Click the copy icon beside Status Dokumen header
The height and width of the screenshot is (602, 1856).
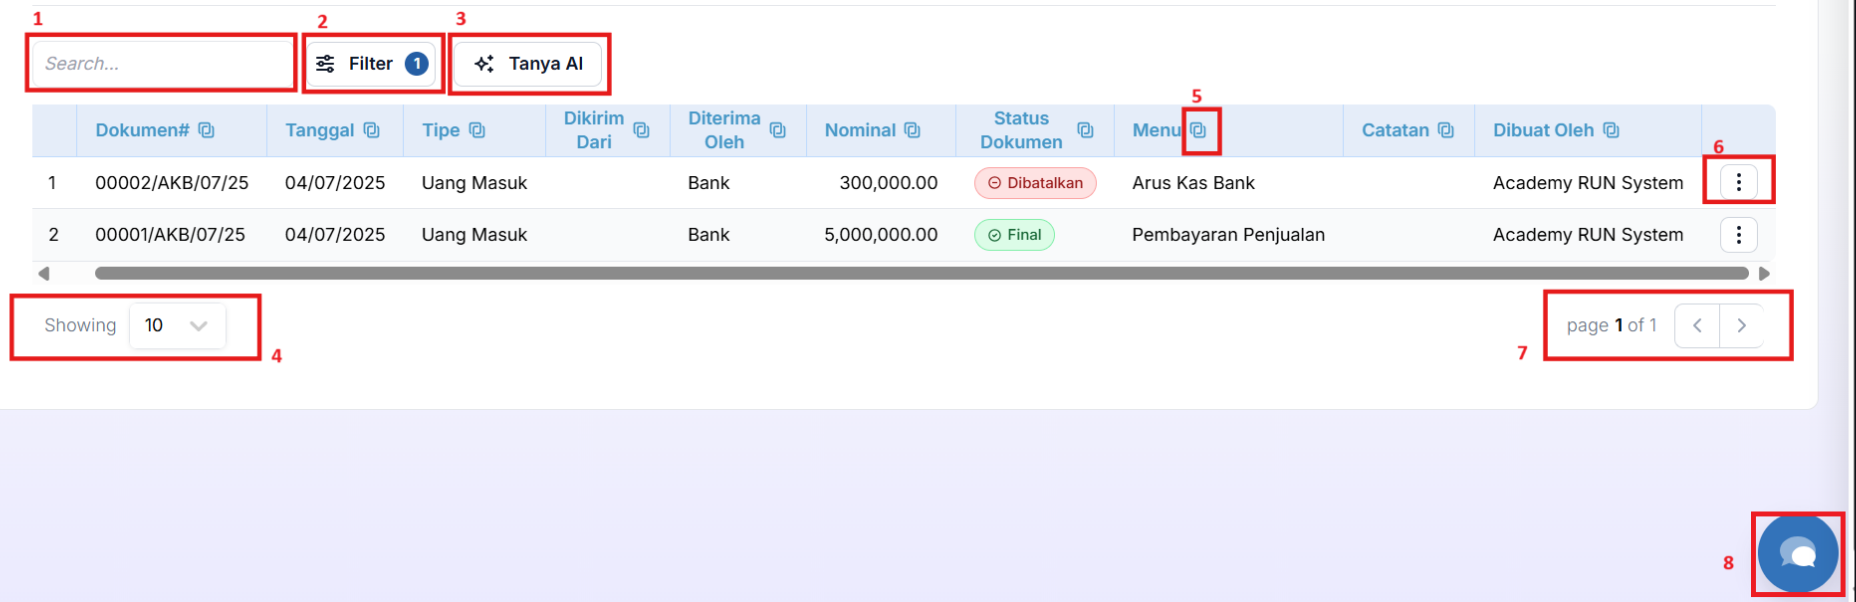pyautogui.click(x=1085, y=130)
